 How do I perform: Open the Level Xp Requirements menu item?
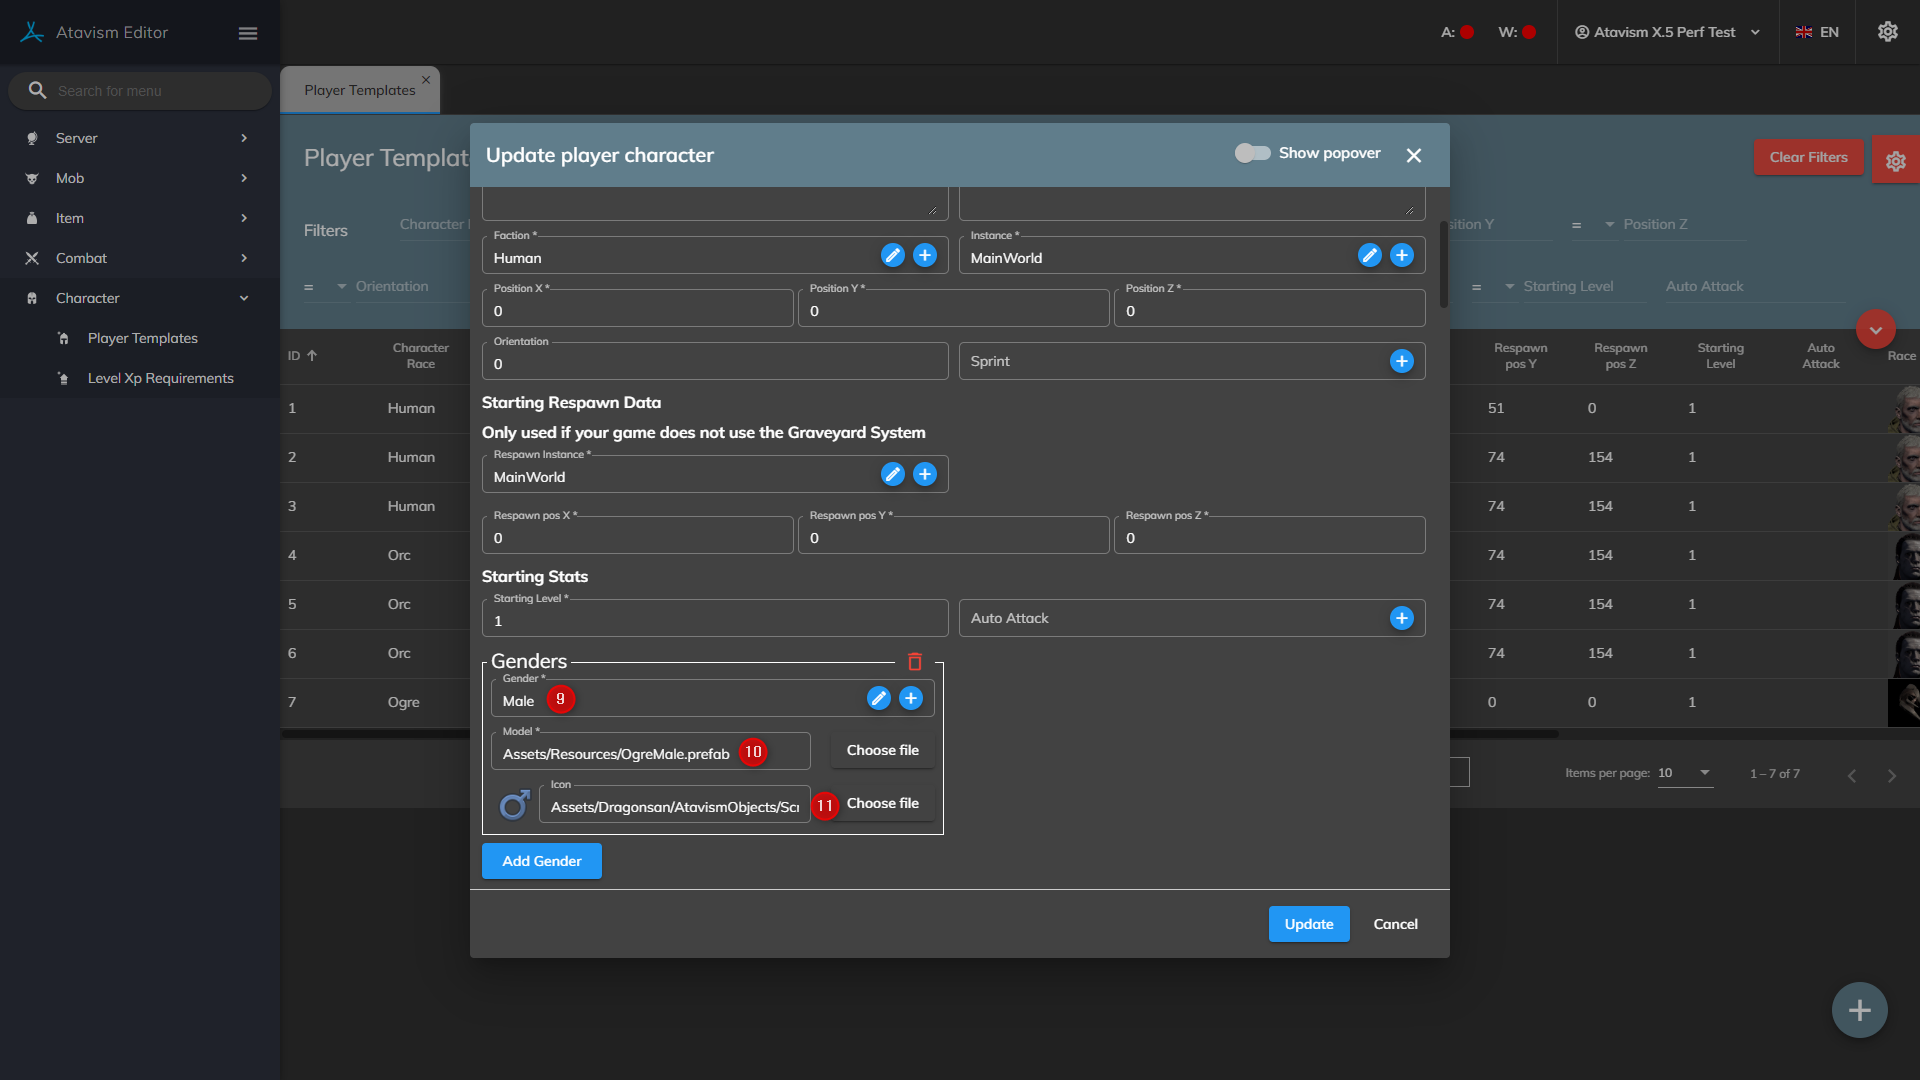coord(160,378)
